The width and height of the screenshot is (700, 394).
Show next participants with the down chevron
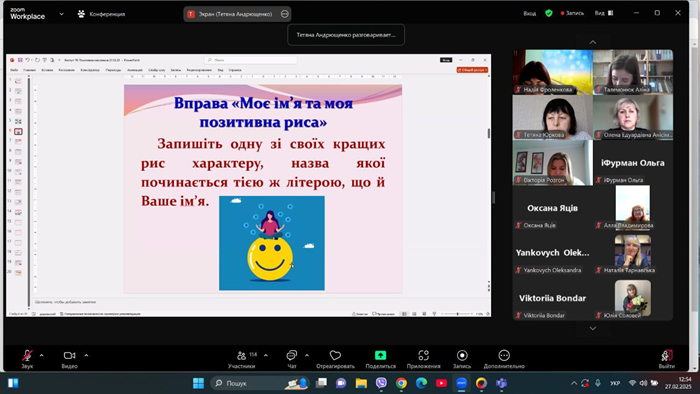593,328
